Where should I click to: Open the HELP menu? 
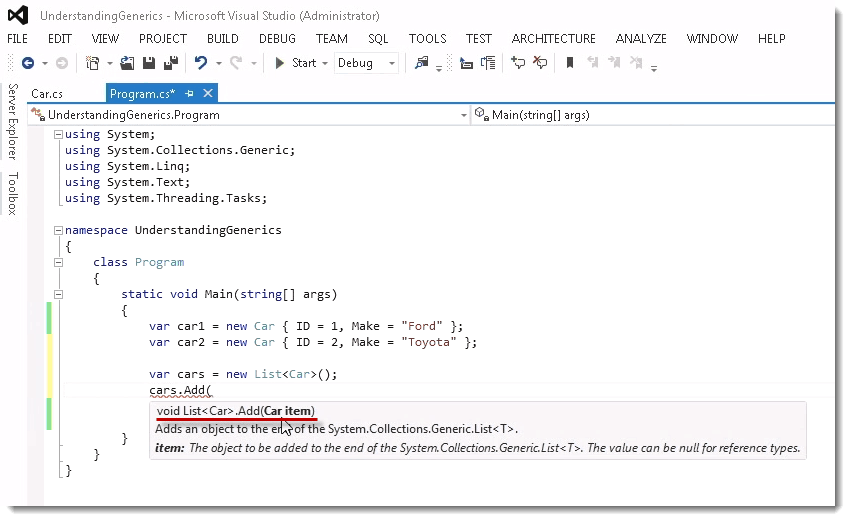point(772,38)
